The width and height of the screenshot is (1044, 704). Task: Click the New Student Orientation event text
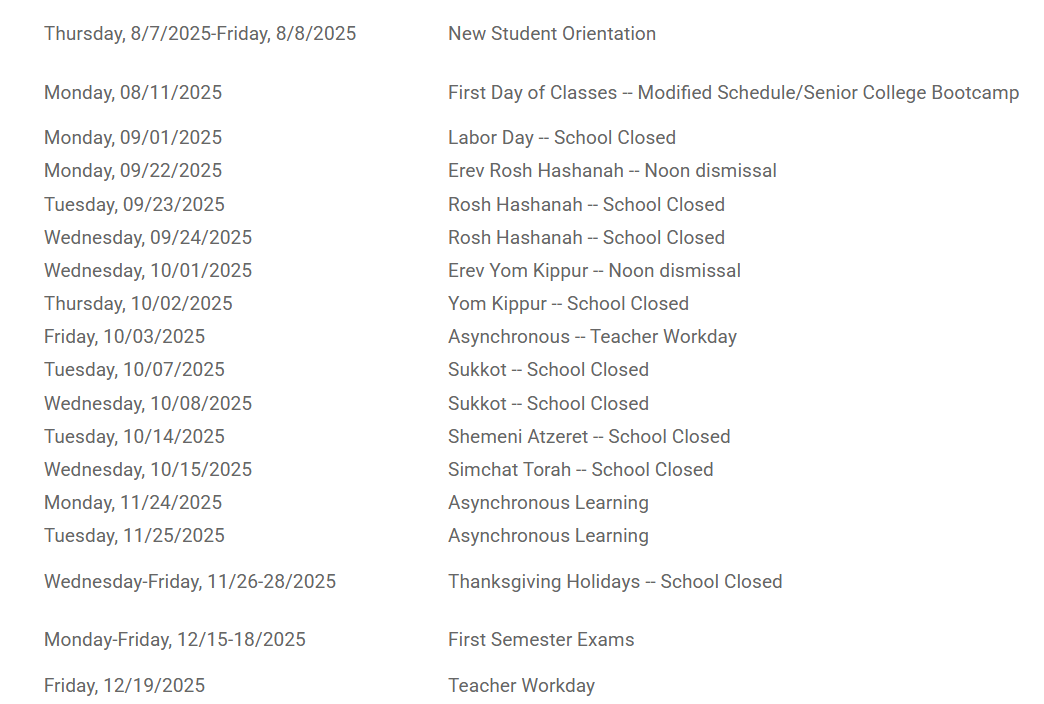[x=551, y=34]
